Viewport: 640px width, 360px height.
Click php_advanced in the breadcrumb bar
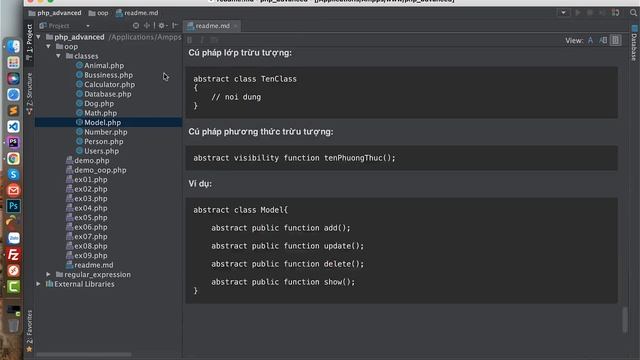pos(55,13)
